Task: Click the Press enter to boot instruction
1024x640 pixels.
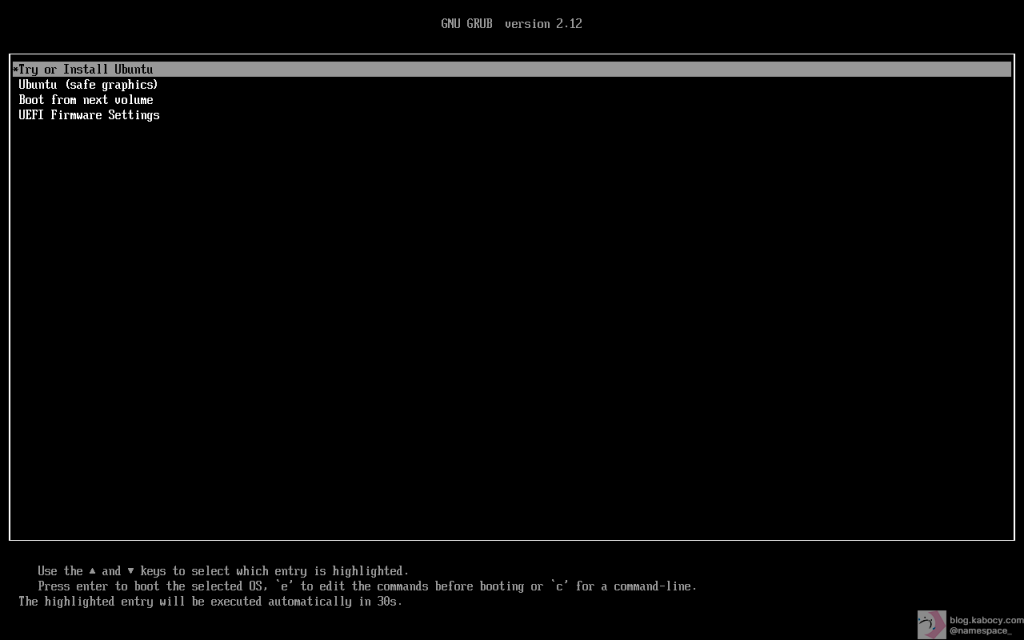Action: [120, 586]
